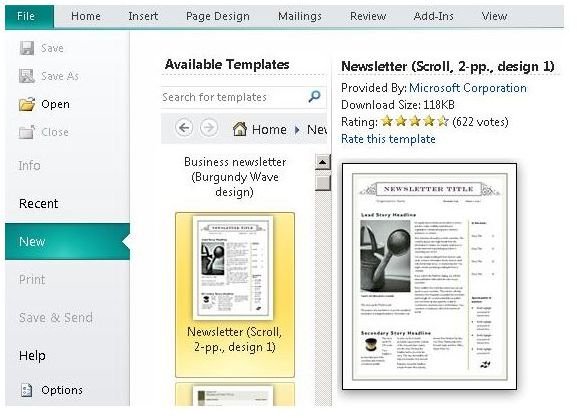
Task: Click the forward navigation arrow
Action: [x=209, y=128]
